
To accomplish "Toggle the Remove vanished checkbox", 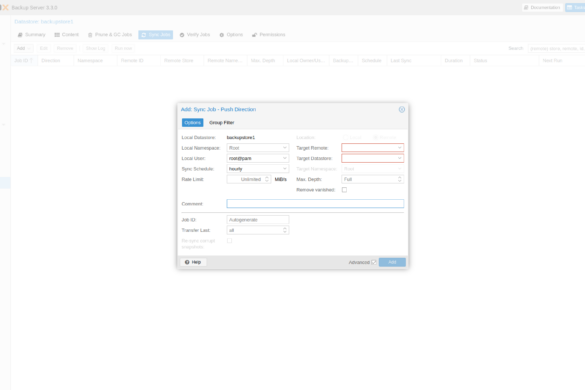I will [344, 190].
